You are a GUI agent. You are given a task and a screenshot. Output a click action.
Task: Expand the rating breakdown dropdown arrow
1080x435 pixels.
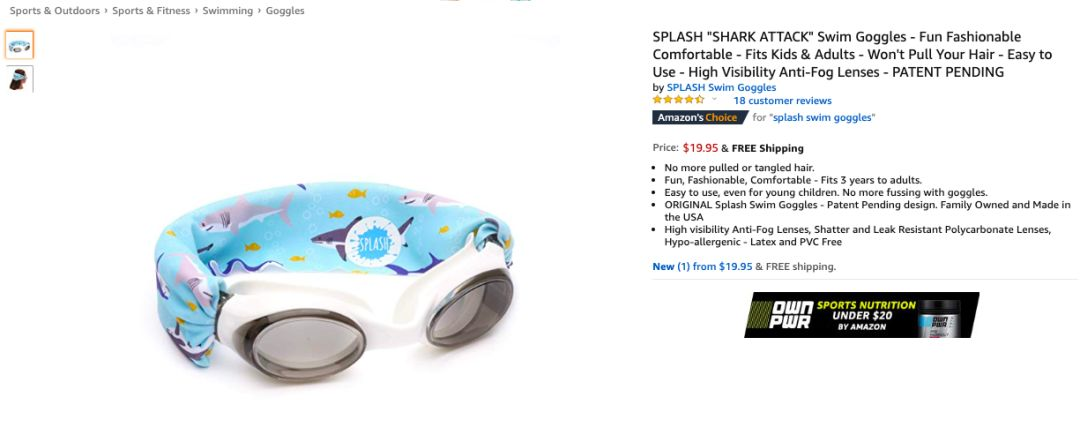coord(714,99)
